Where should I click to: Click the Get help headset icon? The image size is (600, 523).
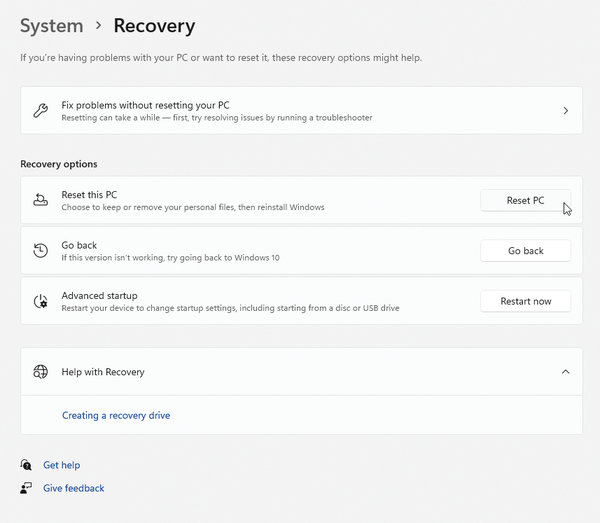(x=26, y=465)
